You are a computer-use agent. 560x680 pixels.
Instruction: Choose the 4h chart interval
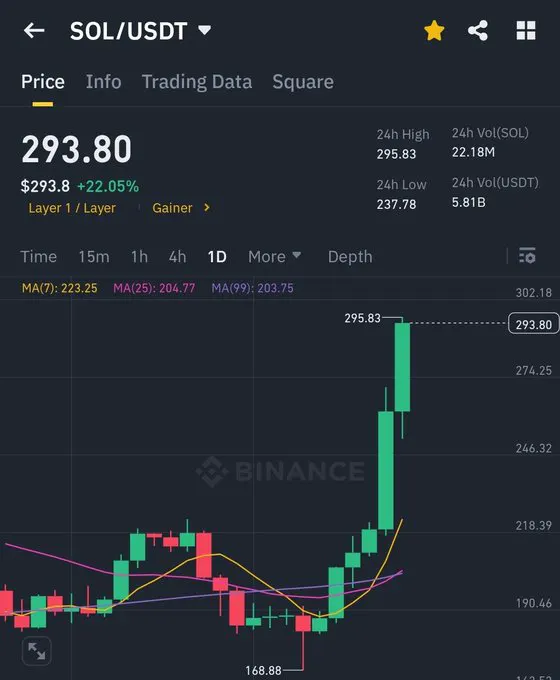(177, 257)
